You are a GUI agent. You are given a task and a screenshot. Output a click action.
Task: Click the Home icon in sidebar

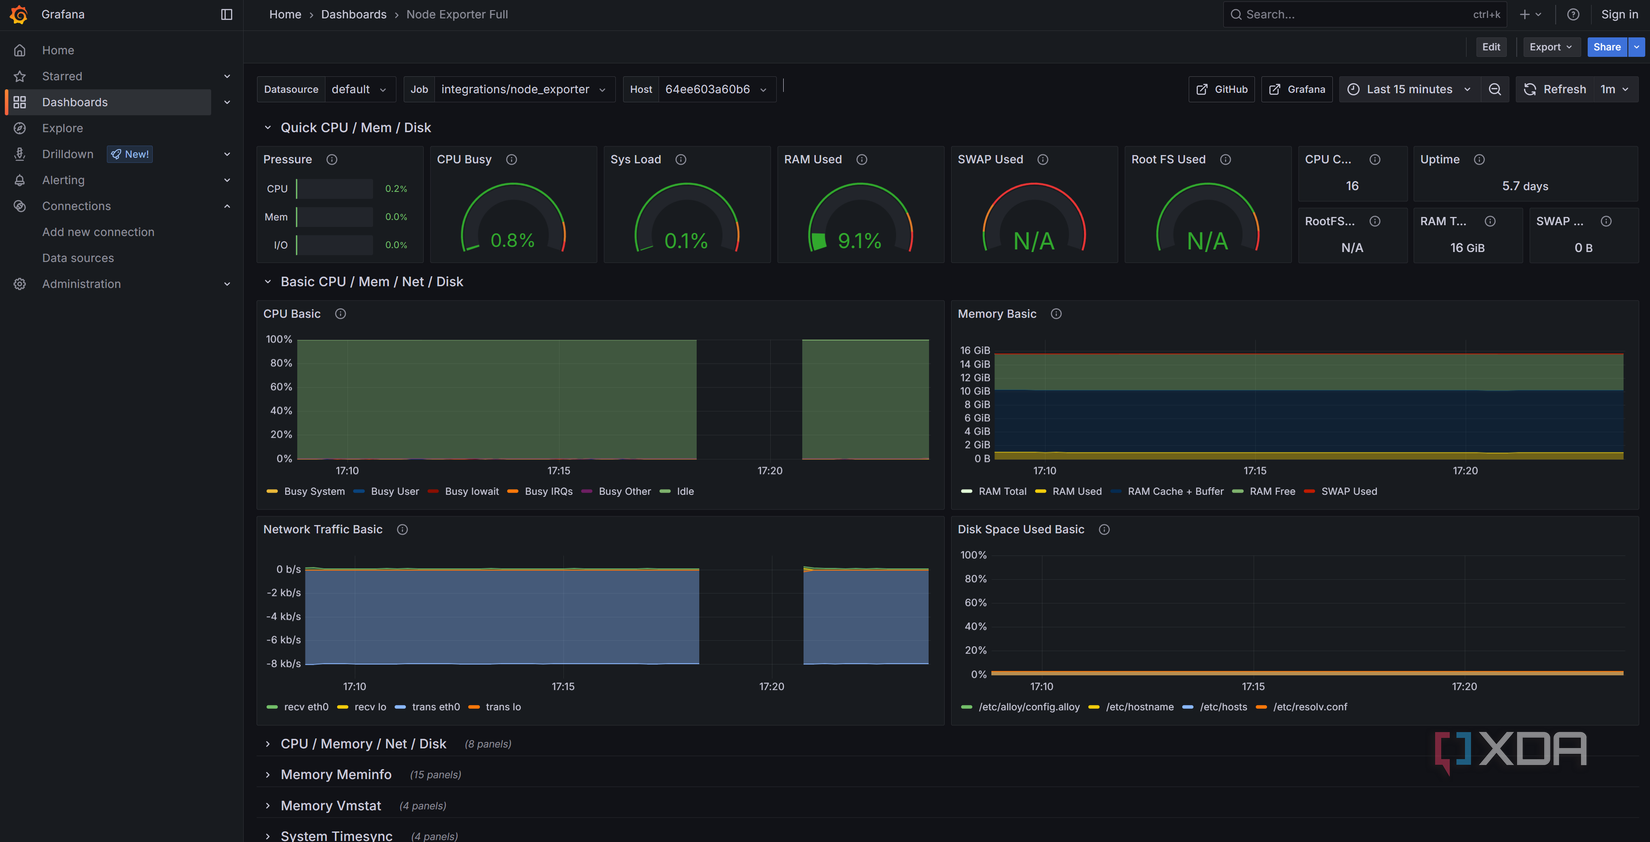click(x=20, y=50)
